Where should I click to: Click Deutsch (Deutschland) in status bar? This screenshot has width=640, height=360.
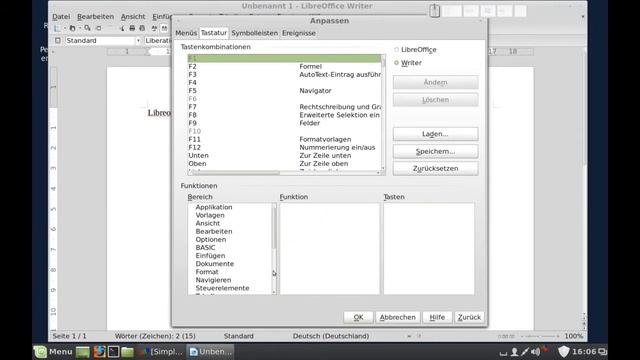[x=331, y=336]
